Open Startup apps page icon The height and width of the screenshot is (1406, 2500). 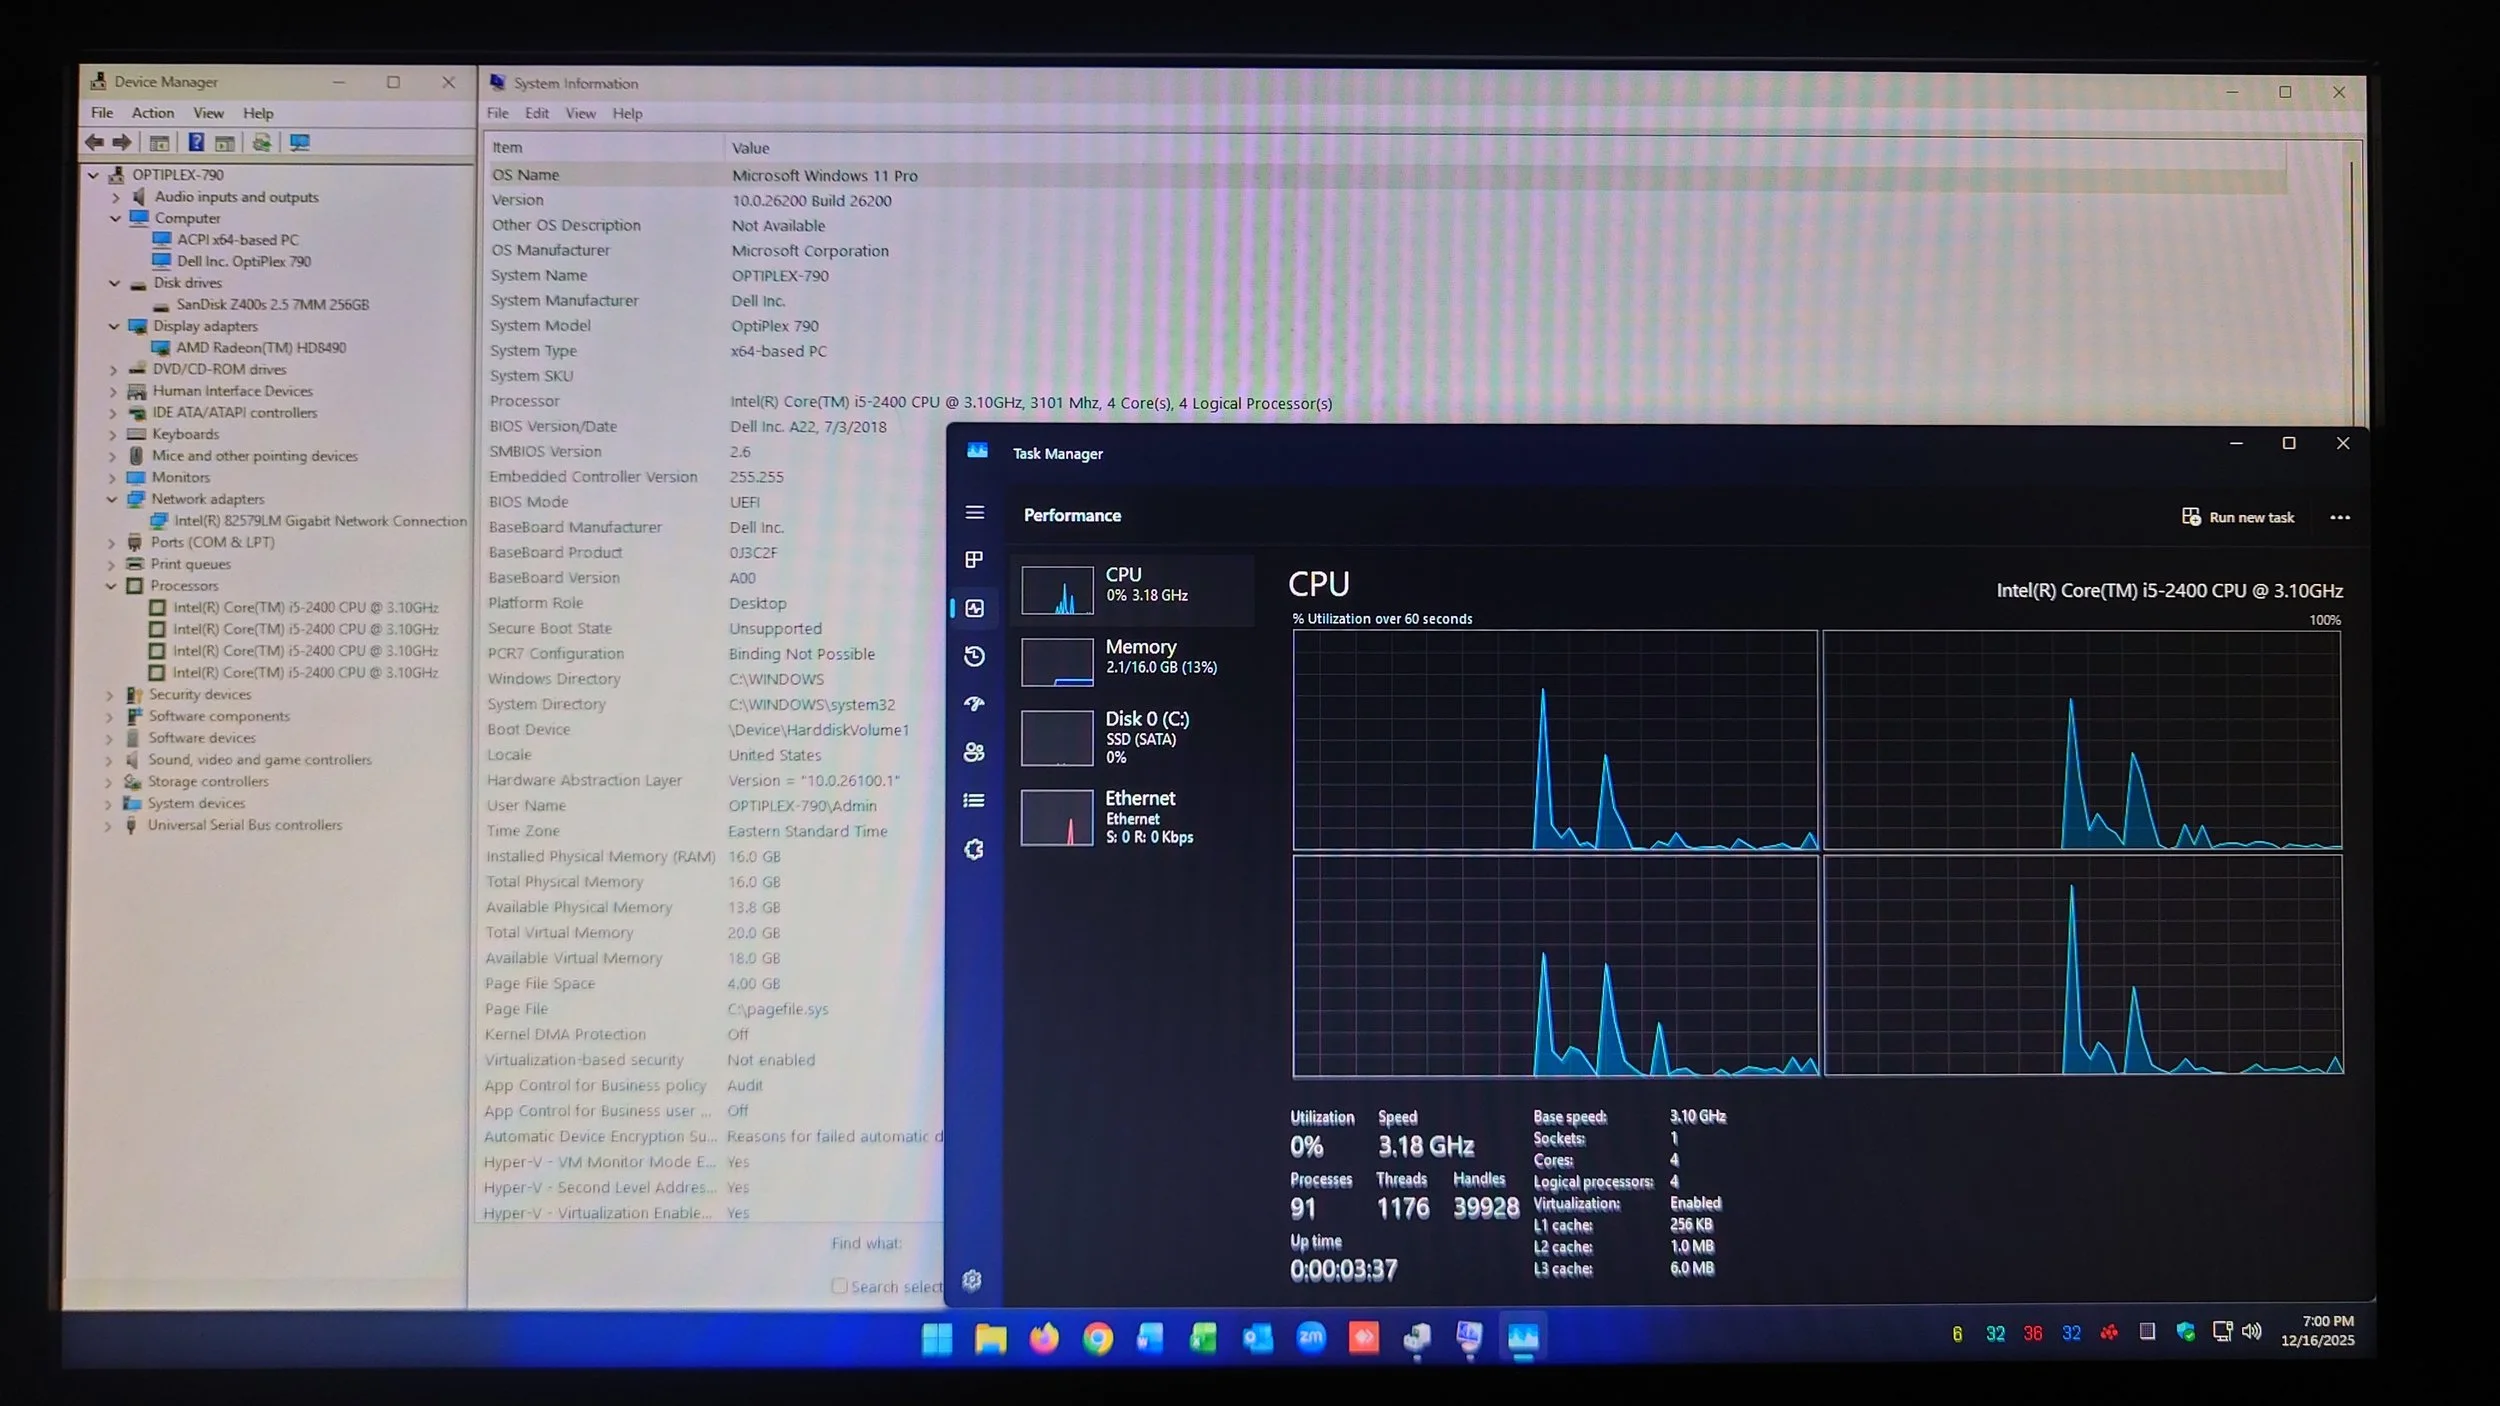point(974,704)
